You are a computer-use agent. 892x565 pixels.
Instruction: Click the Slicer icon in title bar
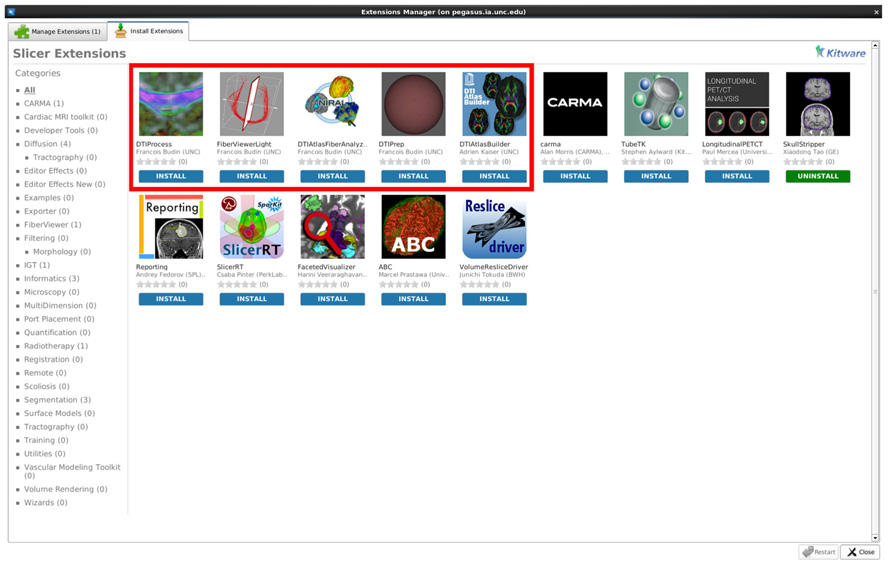point(11,11)
